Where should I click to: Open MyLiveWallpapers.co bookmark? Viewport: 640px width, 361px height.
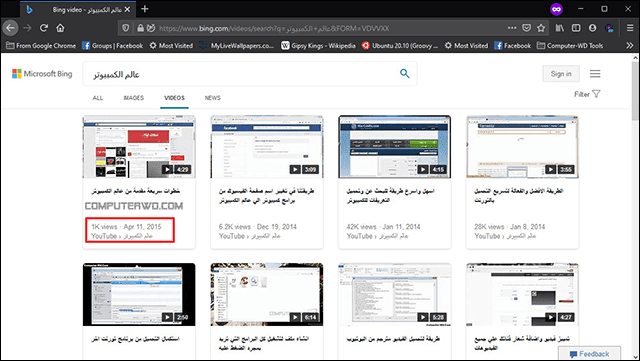(237, 46)
